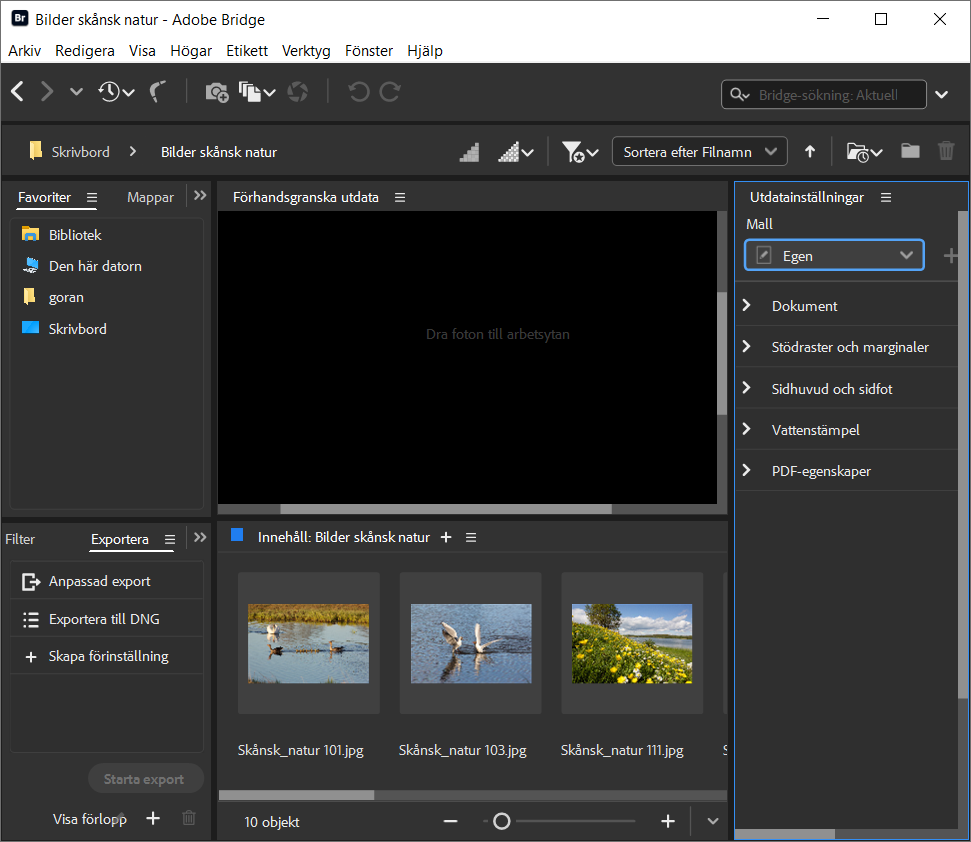This screenshot has height=842, width=971.
Task: Click Exportera till DNG
Action: point(104,619)
